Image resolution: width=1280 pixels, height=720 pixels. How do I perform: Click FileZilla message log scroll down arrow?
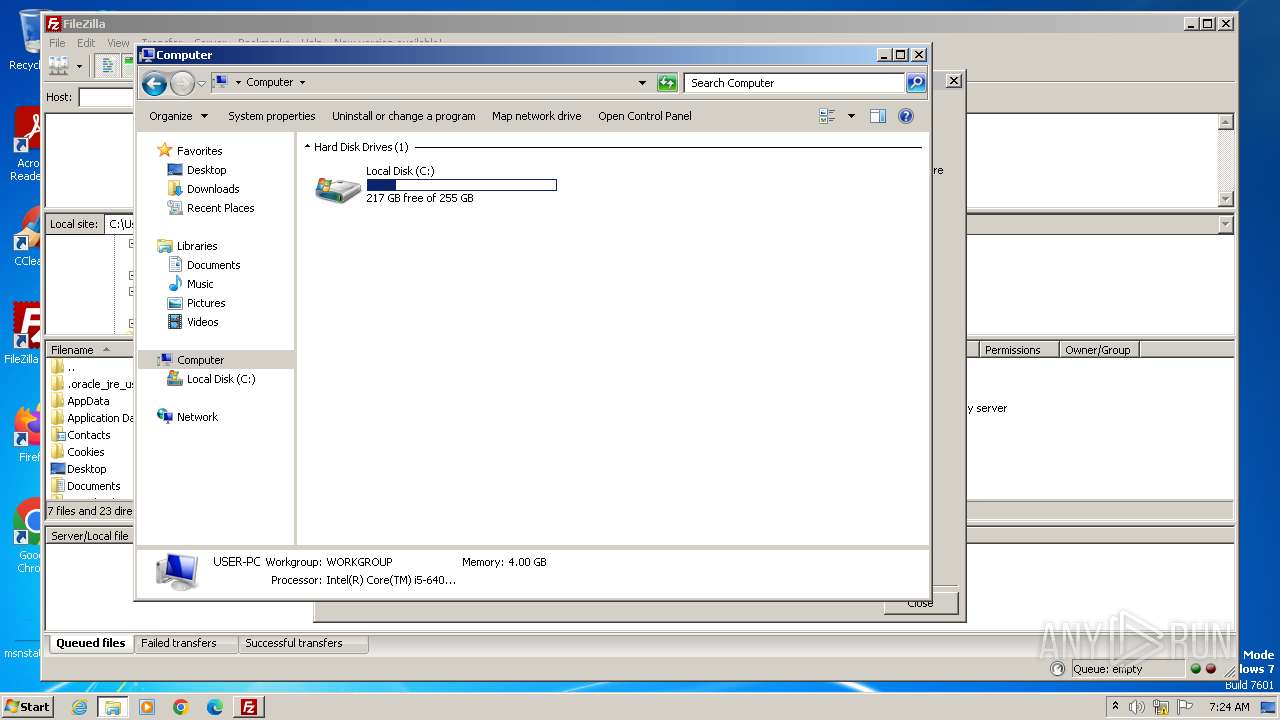[x=1226, y=199]
